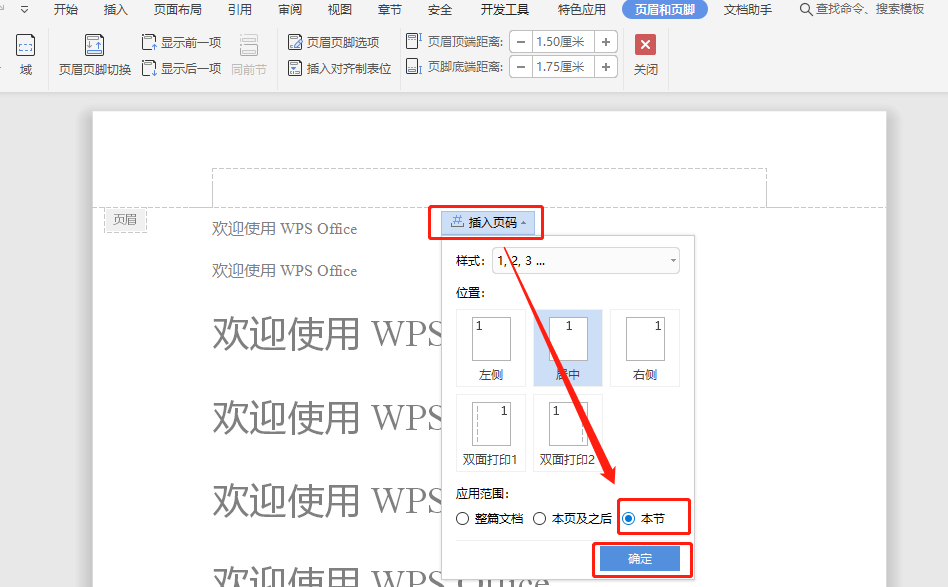The image size is (948, 587).
Task: Click the 1.75厘米 footer distance field
Action: click(563, 67)
